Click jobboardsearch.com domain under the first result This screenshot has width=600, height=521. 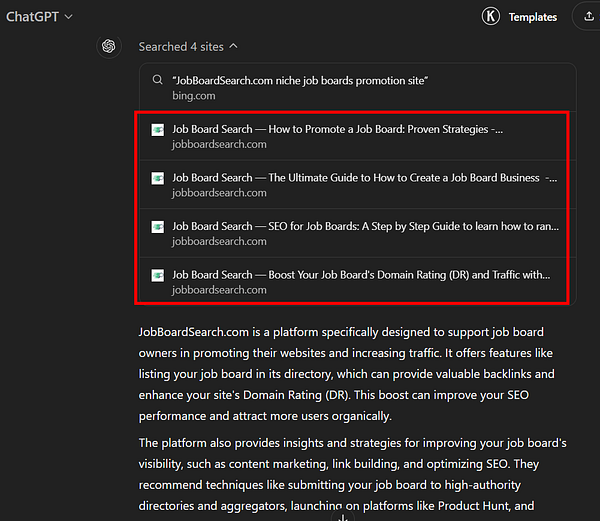click(219, 144)
